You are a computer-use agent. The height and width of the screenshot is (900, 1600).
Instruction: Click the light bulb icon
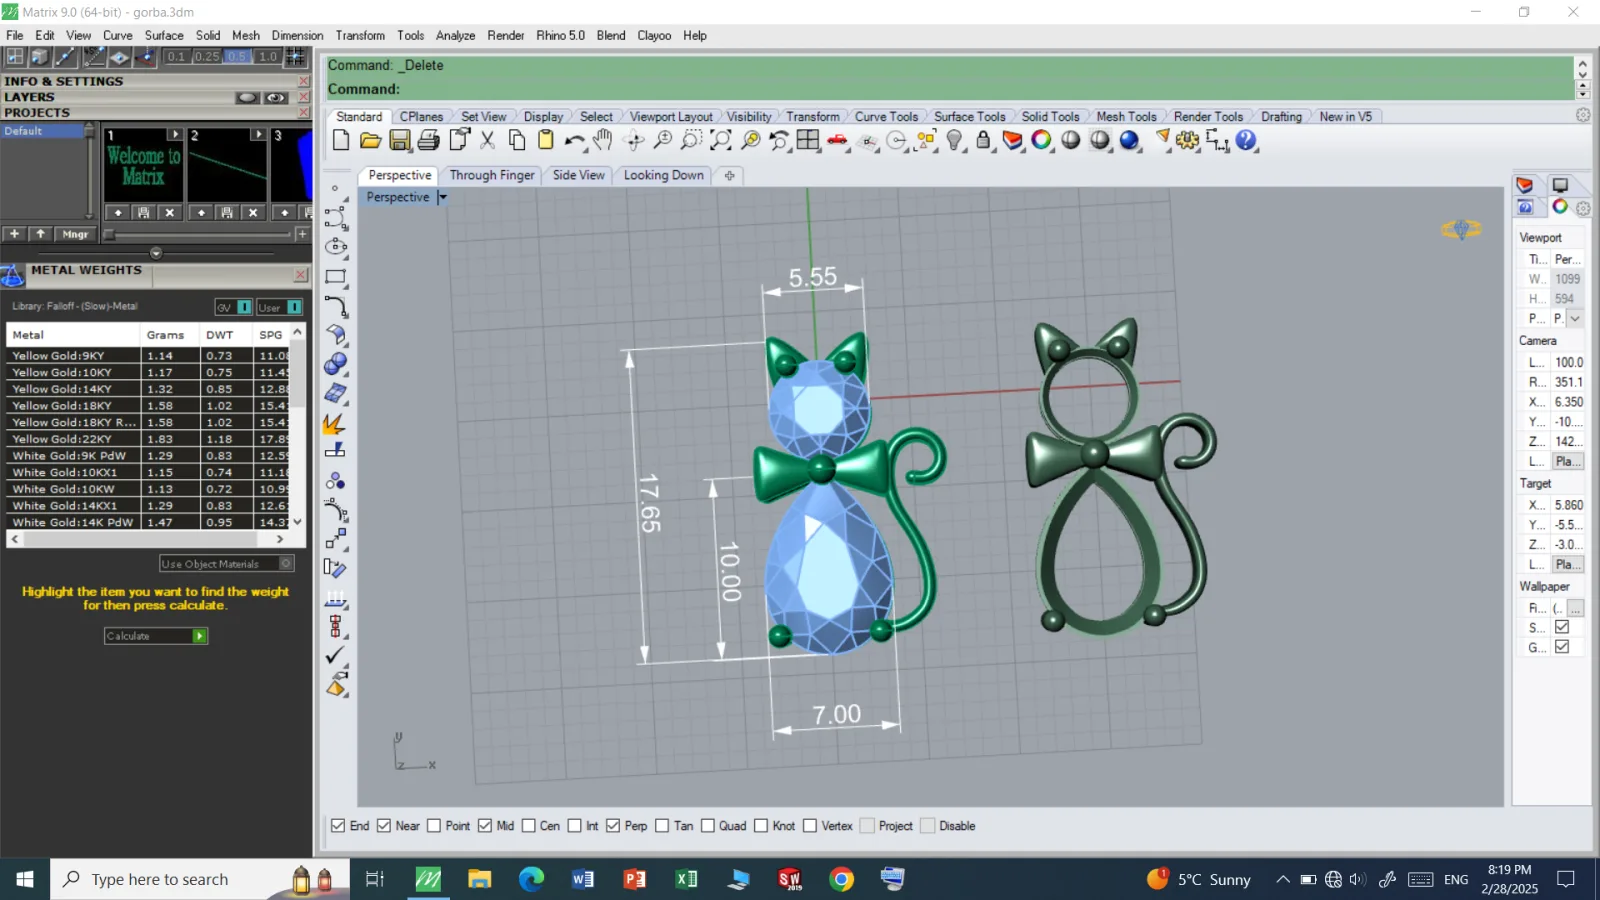coord(955,140)
